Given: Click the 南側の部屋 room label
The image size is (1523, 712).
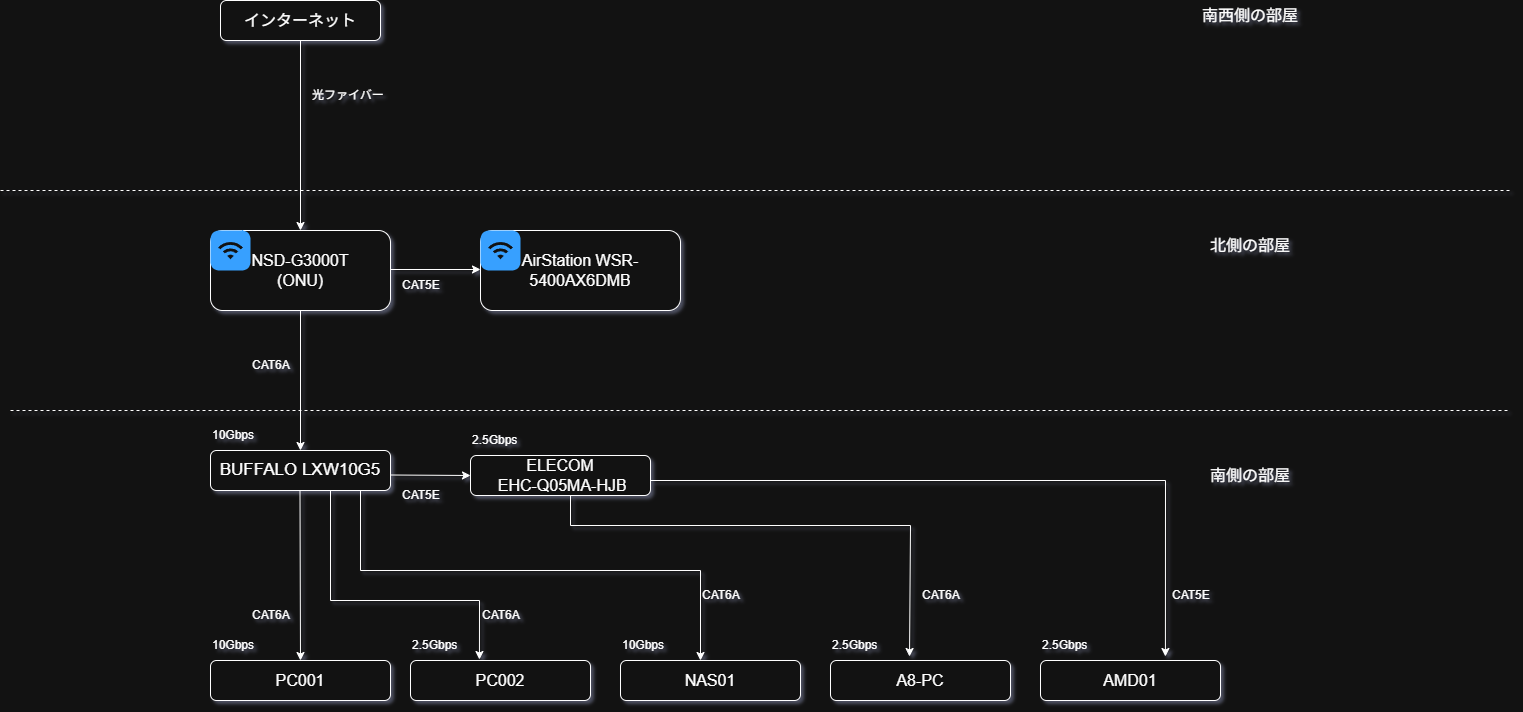Looking at the screenshot, I should [x=1250, y=475].
